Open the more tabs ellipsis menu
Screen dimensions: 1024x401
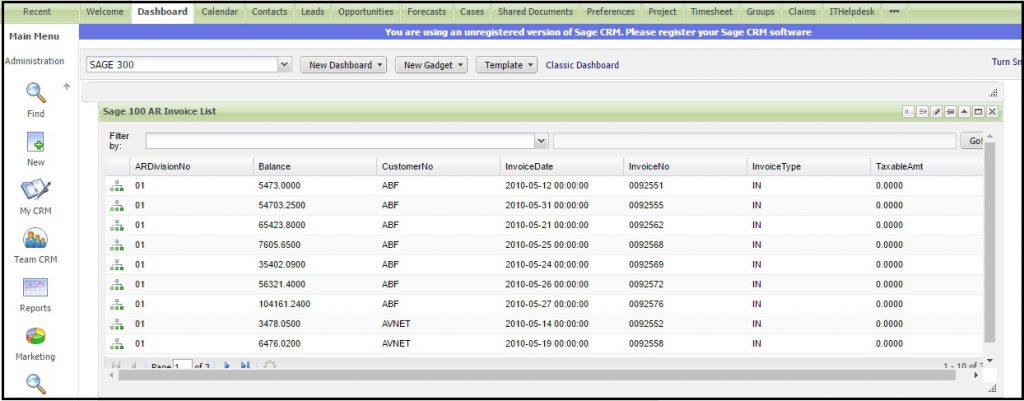(x=894, y=11)
